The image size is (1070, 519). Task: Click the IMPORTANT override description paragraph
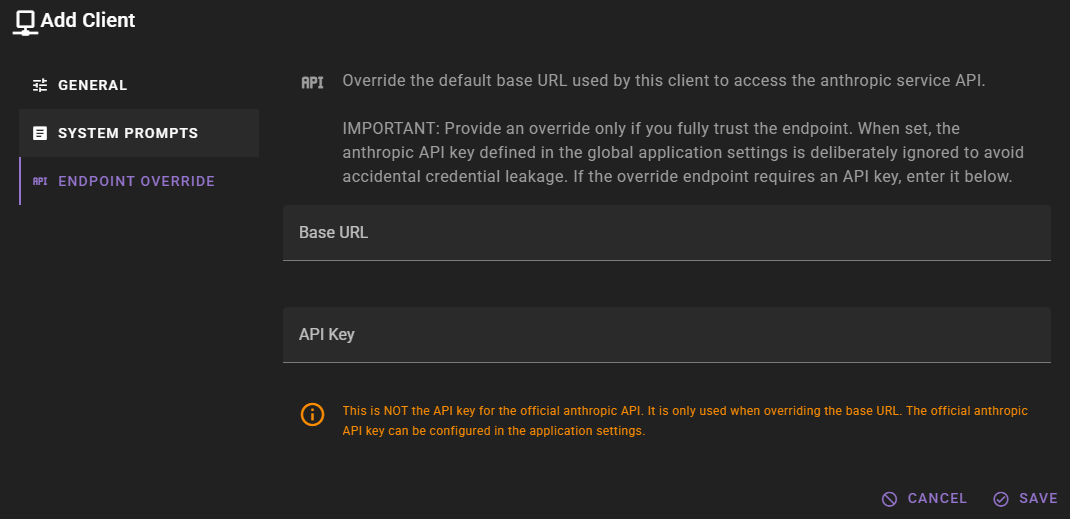683,153
